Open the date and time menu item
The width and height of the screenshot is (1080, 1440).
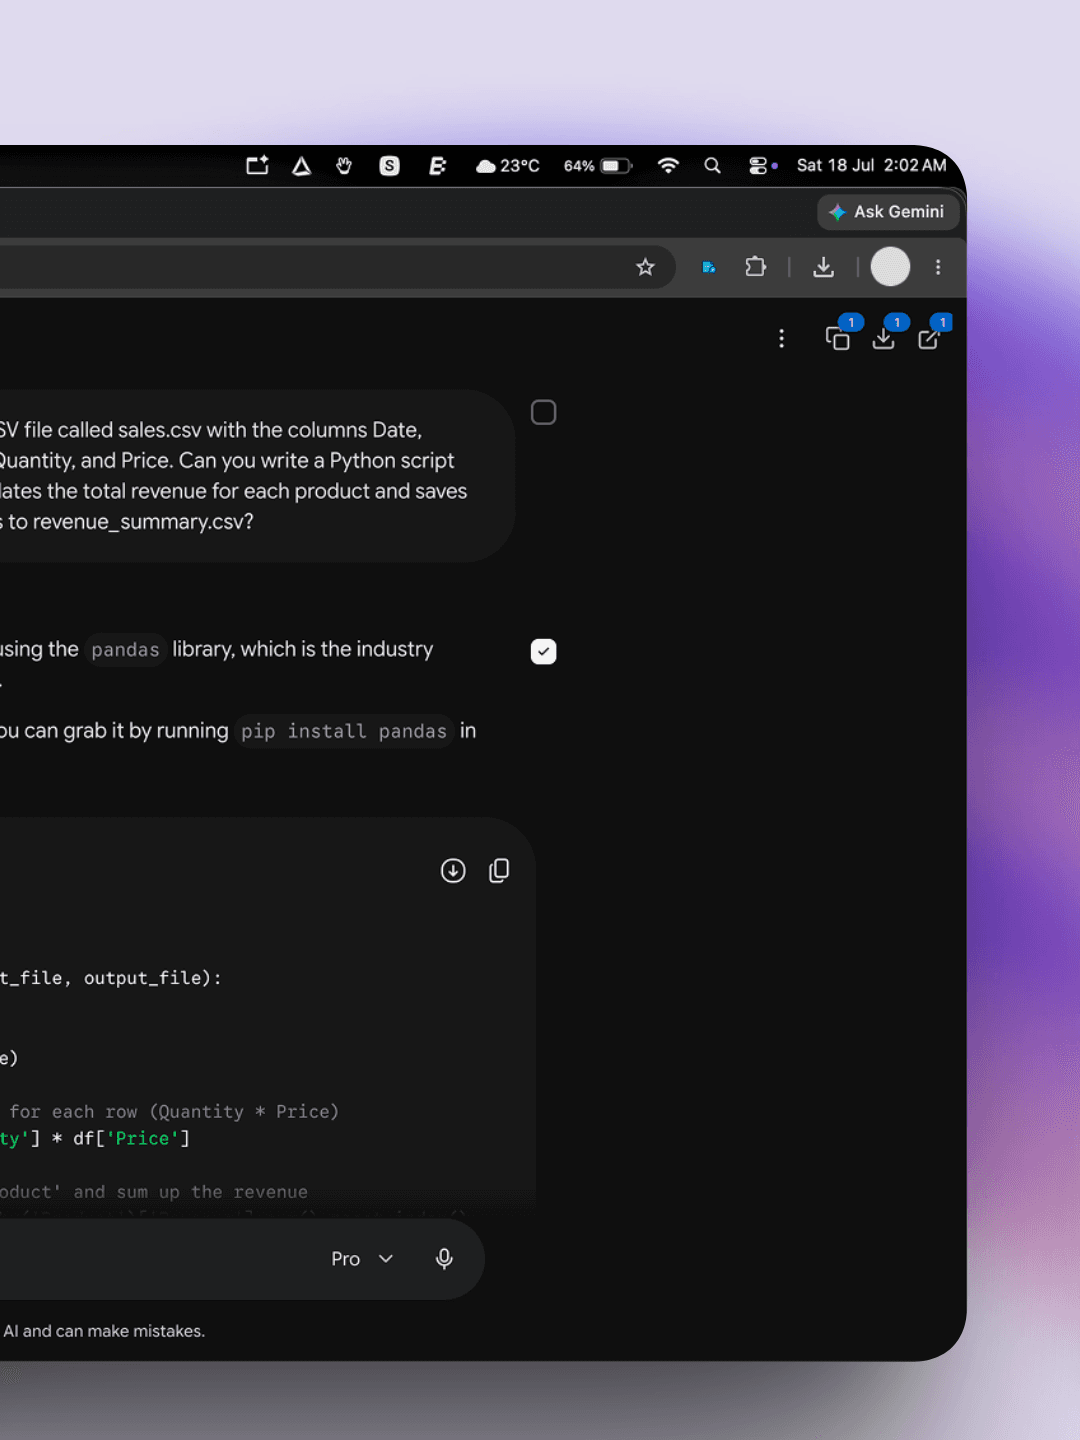[871, 165]
